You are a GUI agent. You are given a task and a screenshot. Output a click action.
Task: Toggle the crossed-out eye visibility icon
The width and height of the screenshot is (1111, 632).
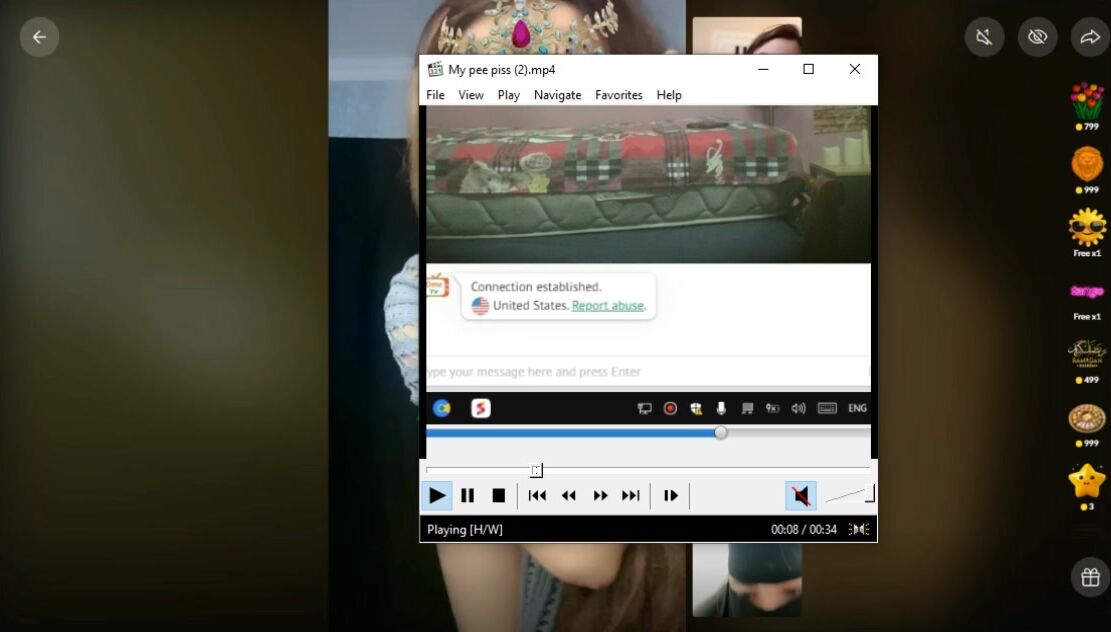pyautogui.click(x=1037, y=37)
